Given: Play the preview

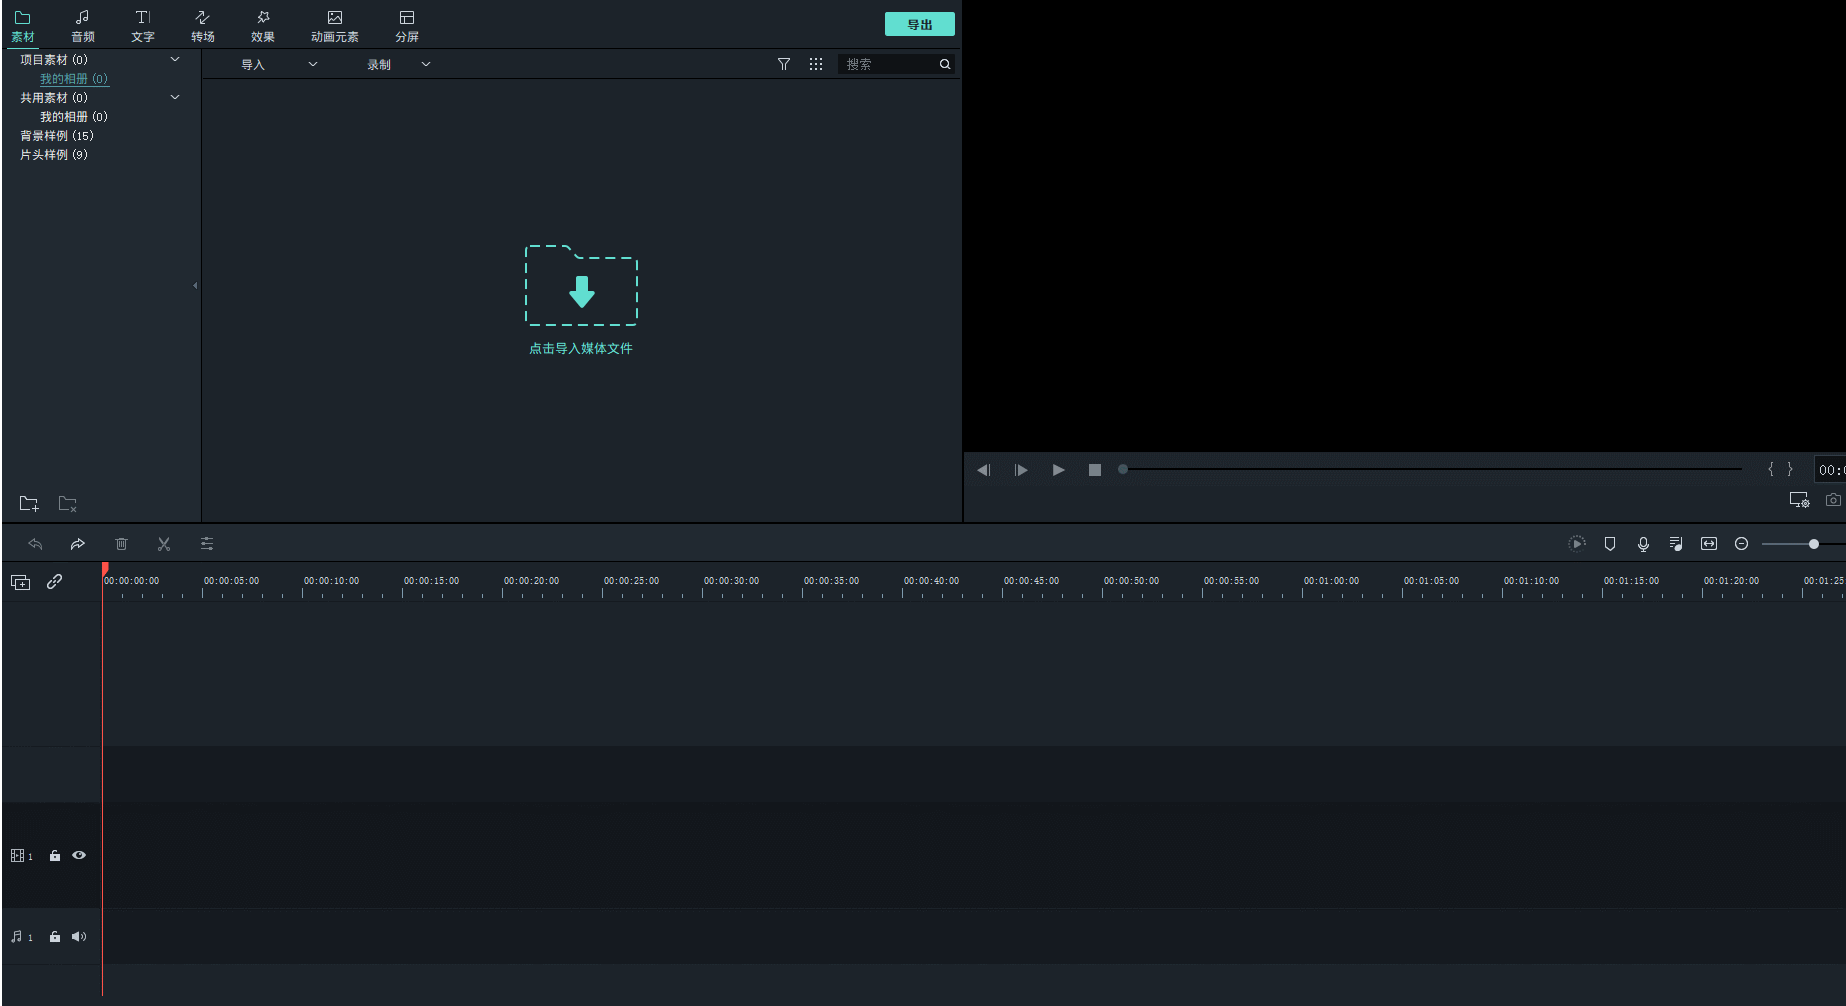Looking at the screenshot, I should pos(1058,470).
